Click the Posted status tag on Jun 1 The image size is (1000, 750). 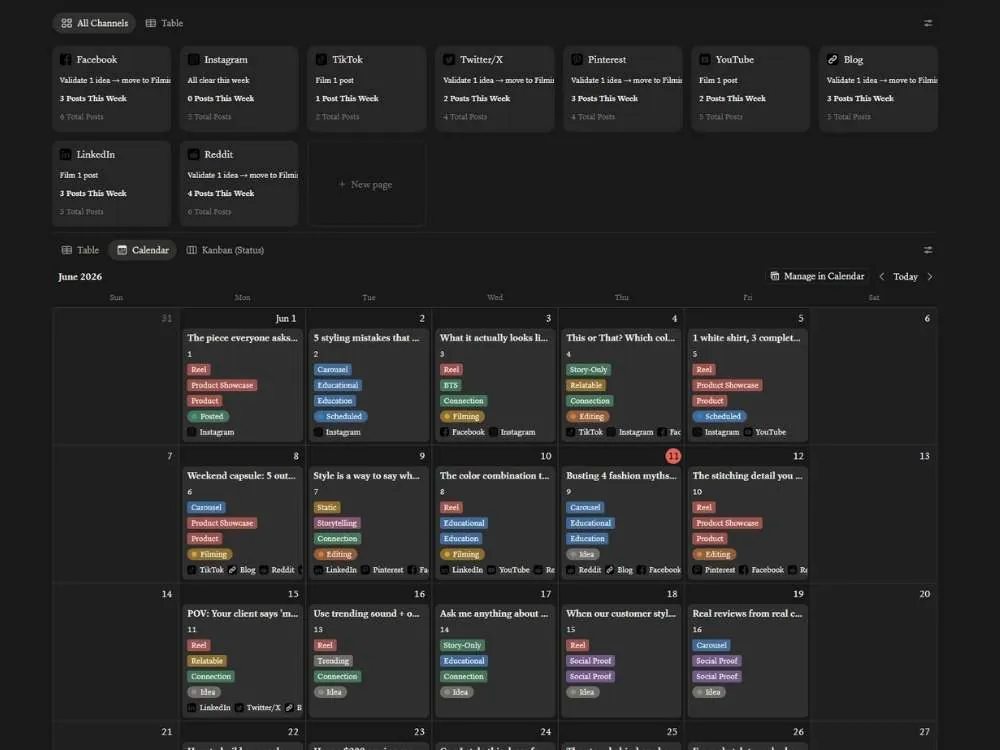(209, 416)
